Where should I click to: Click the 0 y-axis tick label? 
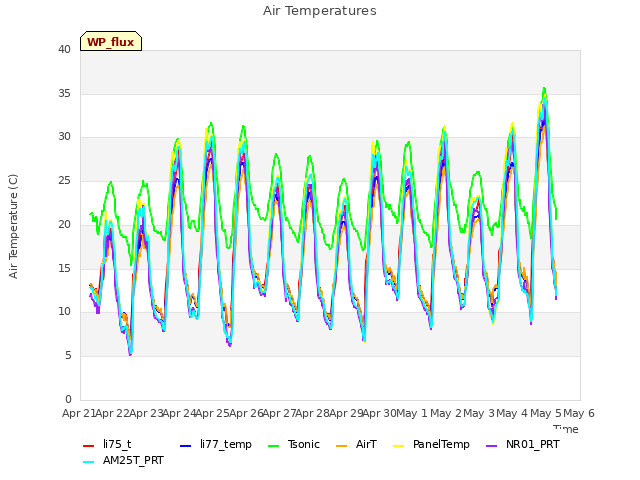pyautogui.click(x=68, y=399)
